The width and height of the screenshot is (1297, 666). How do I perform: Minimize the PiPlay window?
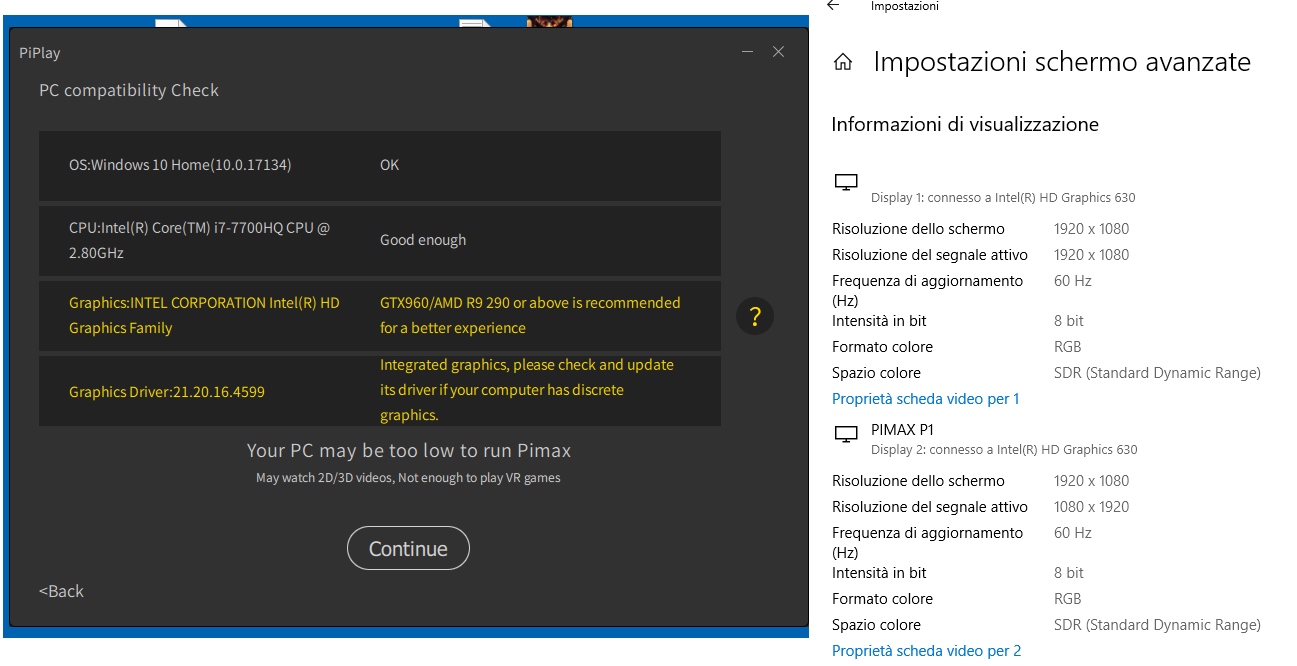coord(747,52)
